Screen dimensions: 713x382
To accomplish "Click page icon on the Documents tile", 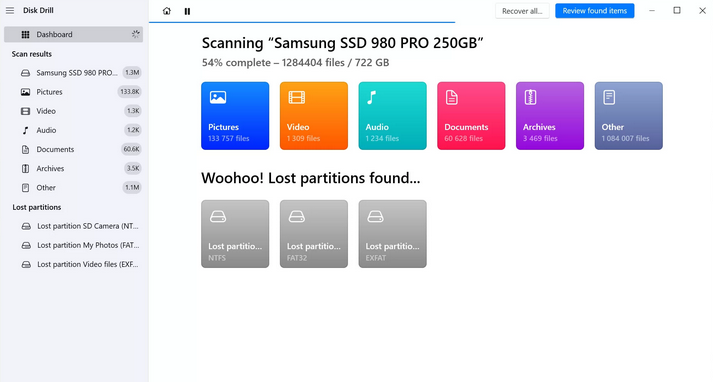I will pos(452,97).
